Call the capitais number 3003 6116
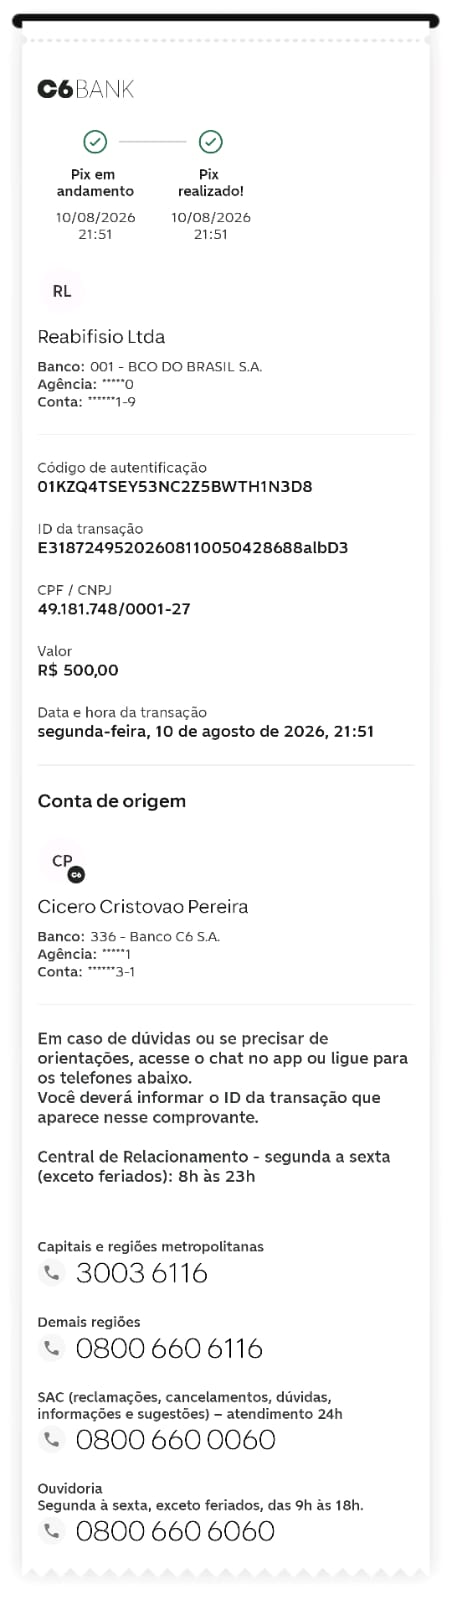 pos(142,1272)
